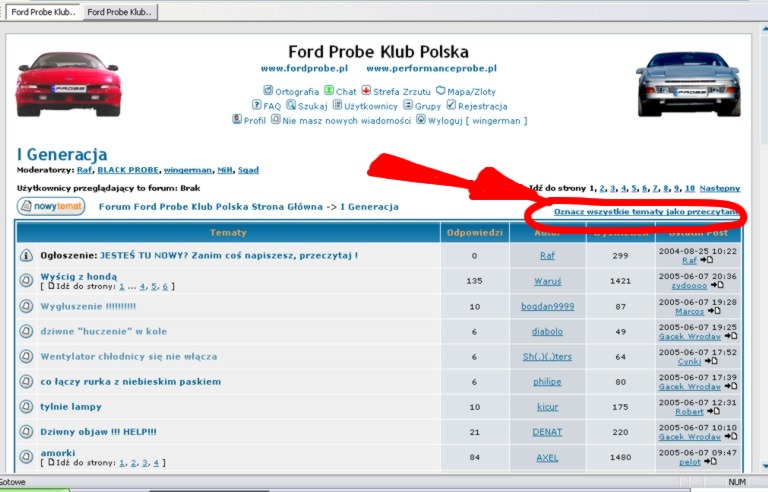Open topic Wygłuszenie !!!!!!!!!!
The width and height of the screenshot is (768, 492).
point(88,306)
